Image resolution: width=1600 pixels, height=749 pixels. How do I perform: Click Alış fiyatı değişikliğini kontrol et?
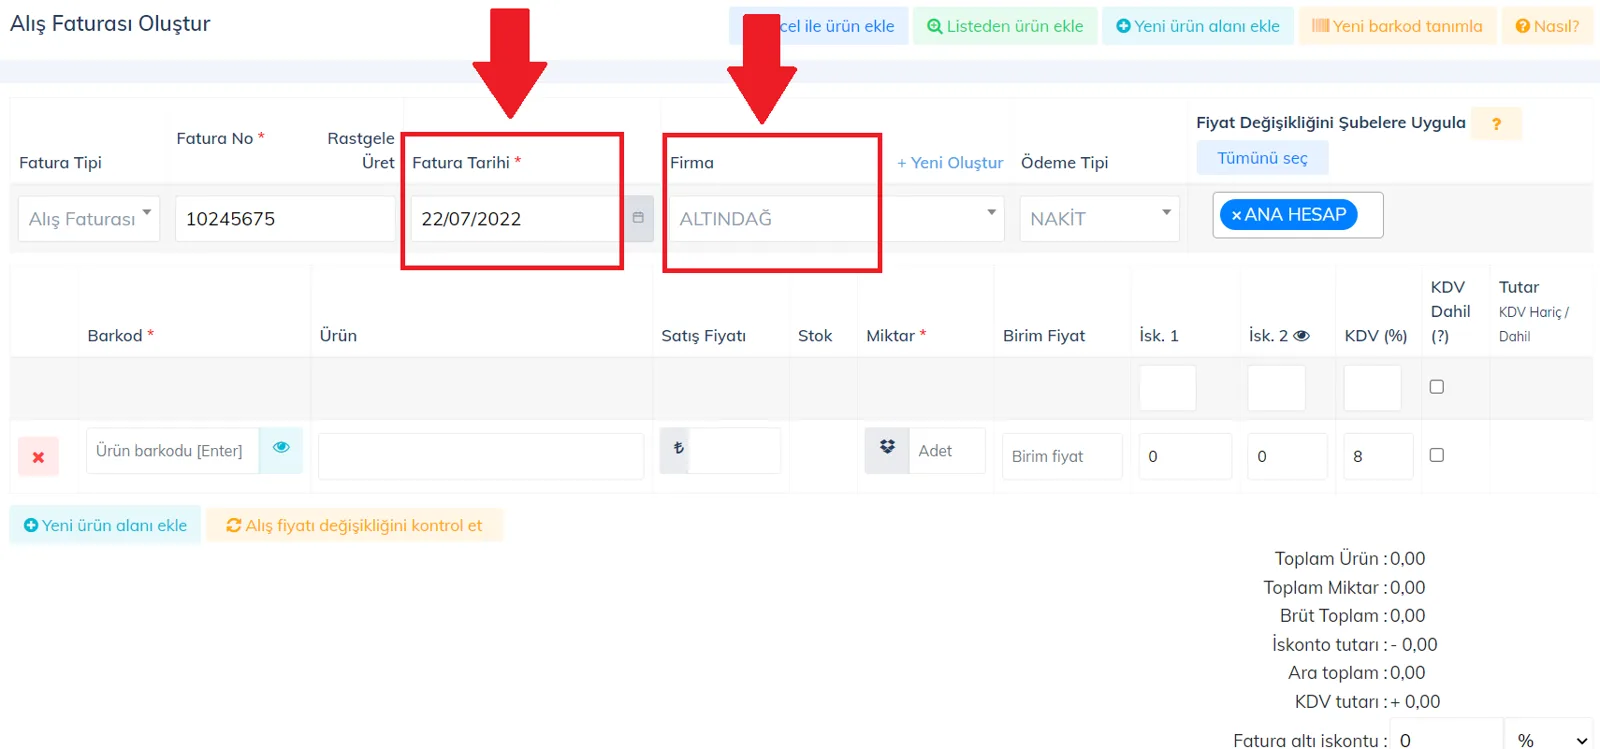coord(354,525)
